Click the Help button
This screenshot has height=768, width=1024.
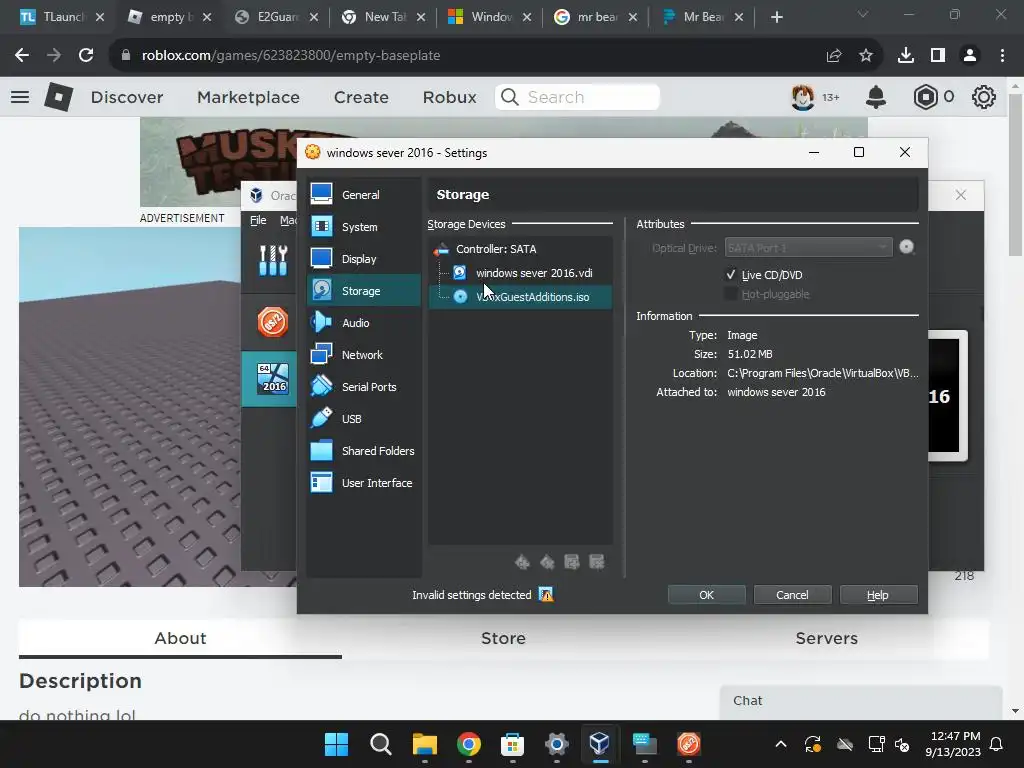pyautogui.click(x=878, y=595)
